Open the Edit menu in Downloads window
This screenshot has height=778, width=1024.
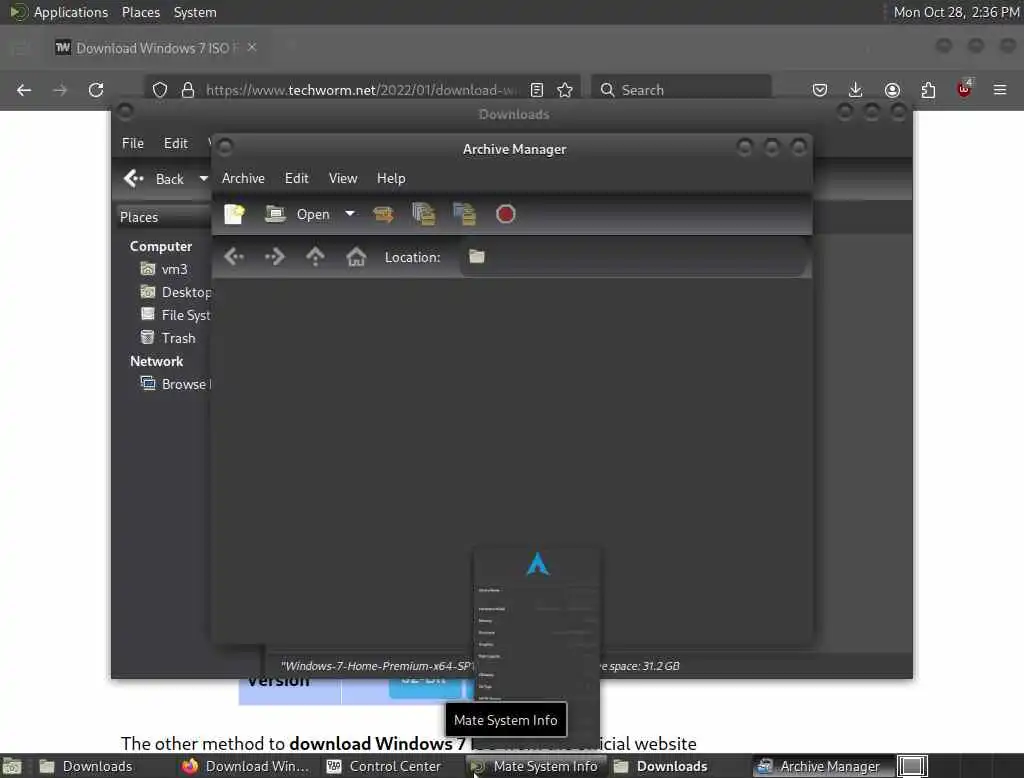pyautogui.click(x=176, y=143)
